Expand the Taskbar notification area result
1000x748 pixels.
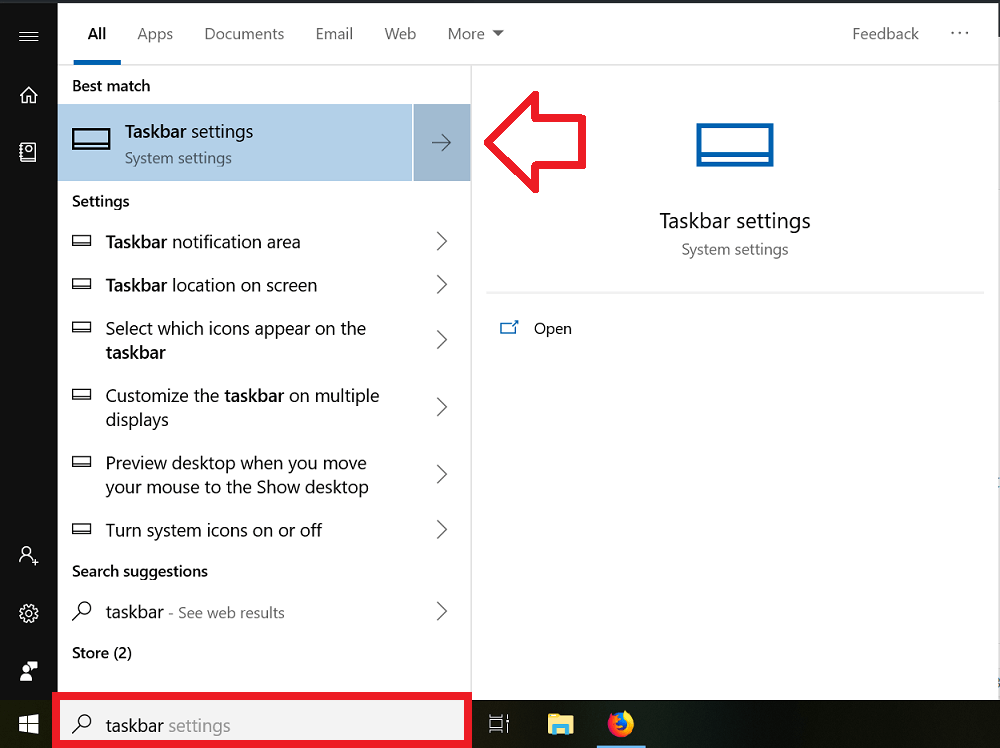203,242
